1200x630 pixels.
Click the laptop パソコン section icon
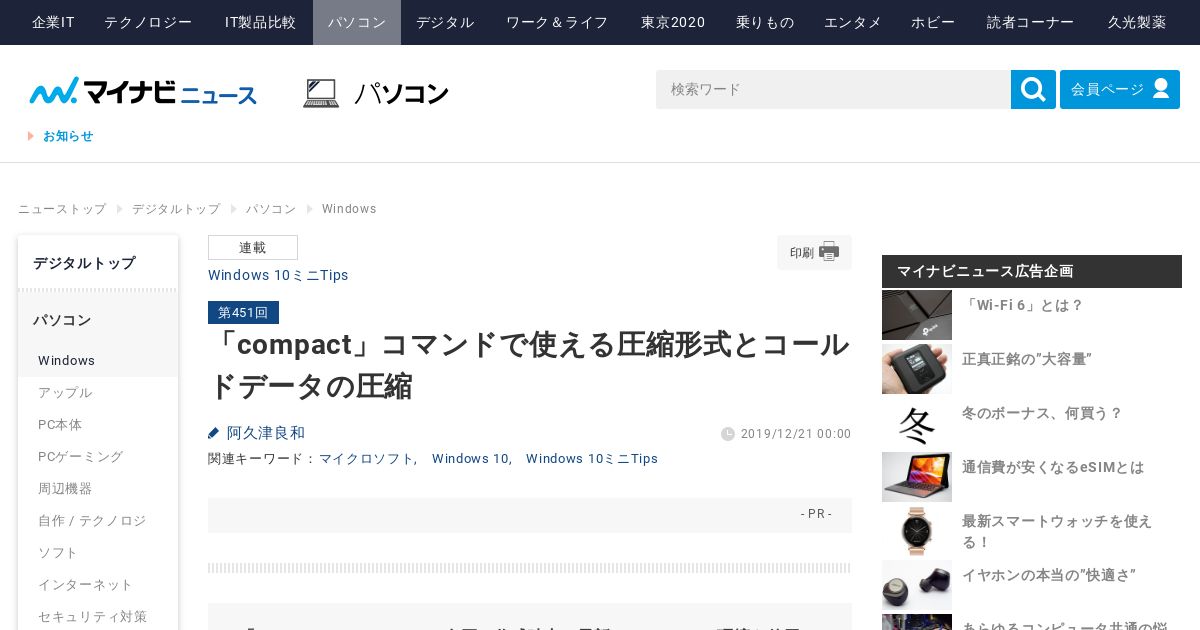(321, 93)
